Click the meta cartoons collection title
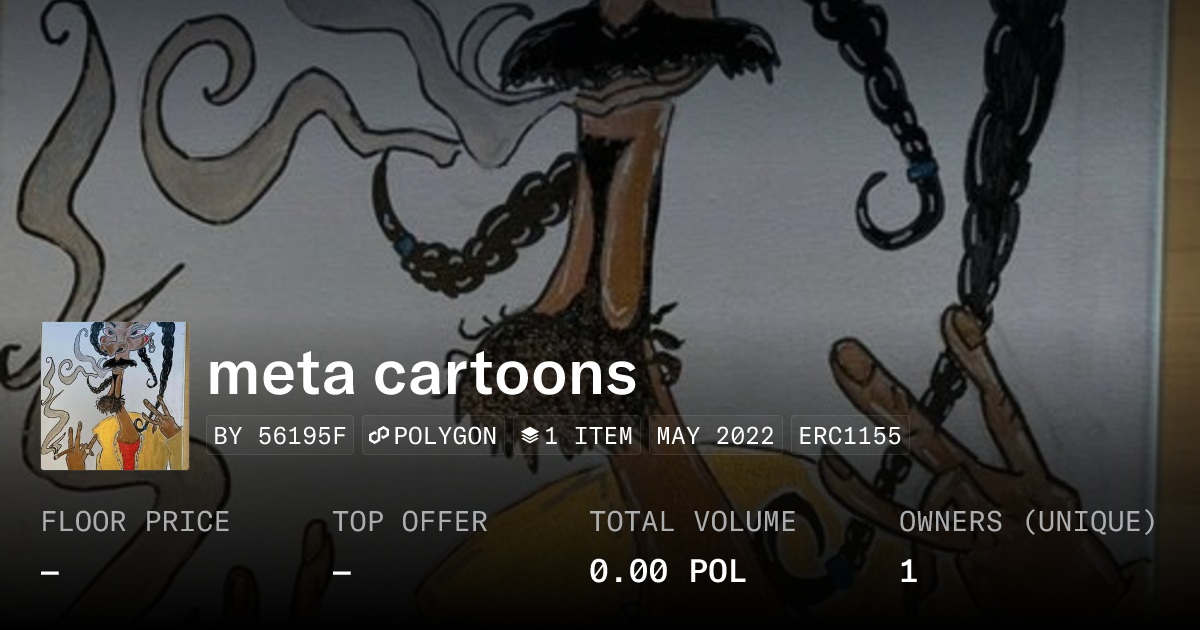 pyautogui.click(x=422, y=374)
